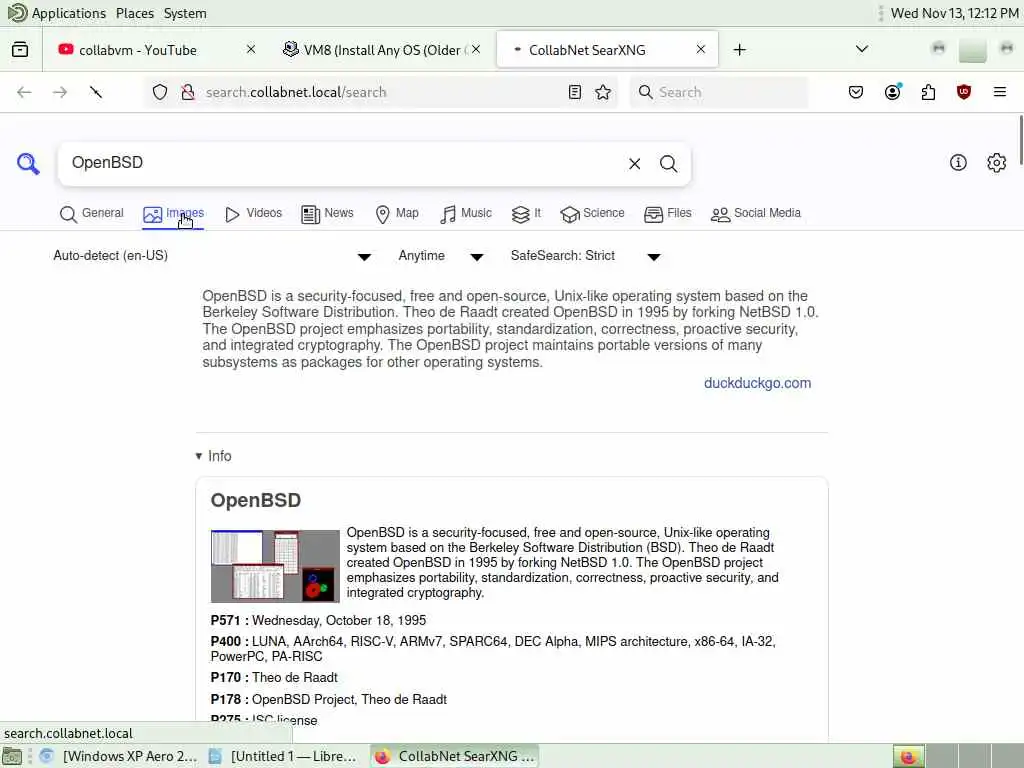This screenshot has width=1024, height=768.
Task: Close the CollabNet SearXNG tab
Action: click(701, 50)
